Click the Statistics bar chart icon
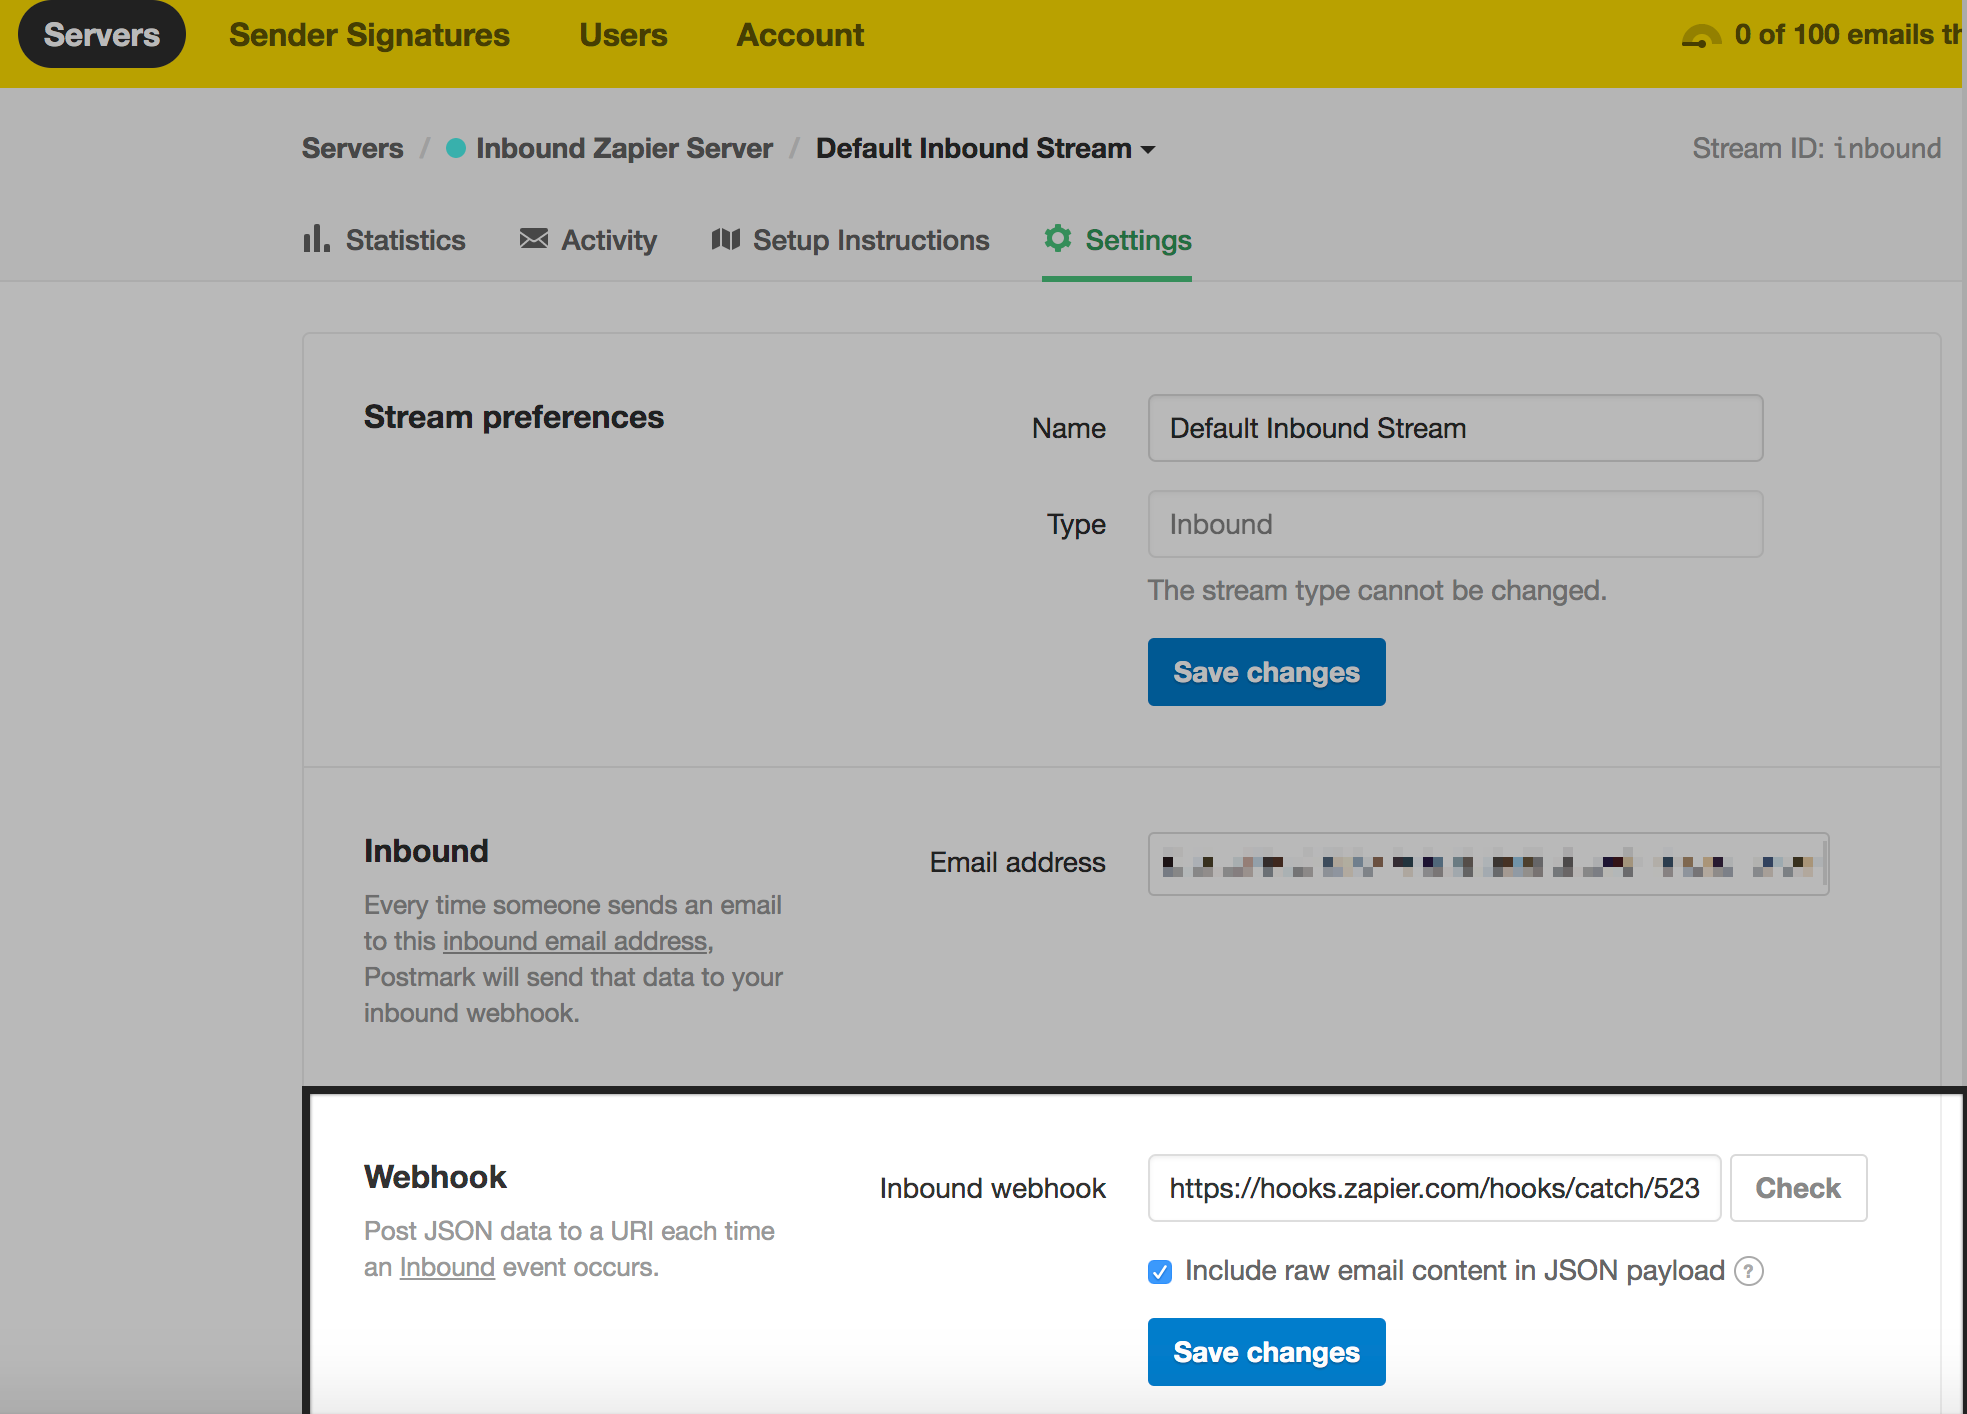The width and height of the screenshot is (1967, 1414). (x=316, y=239)
